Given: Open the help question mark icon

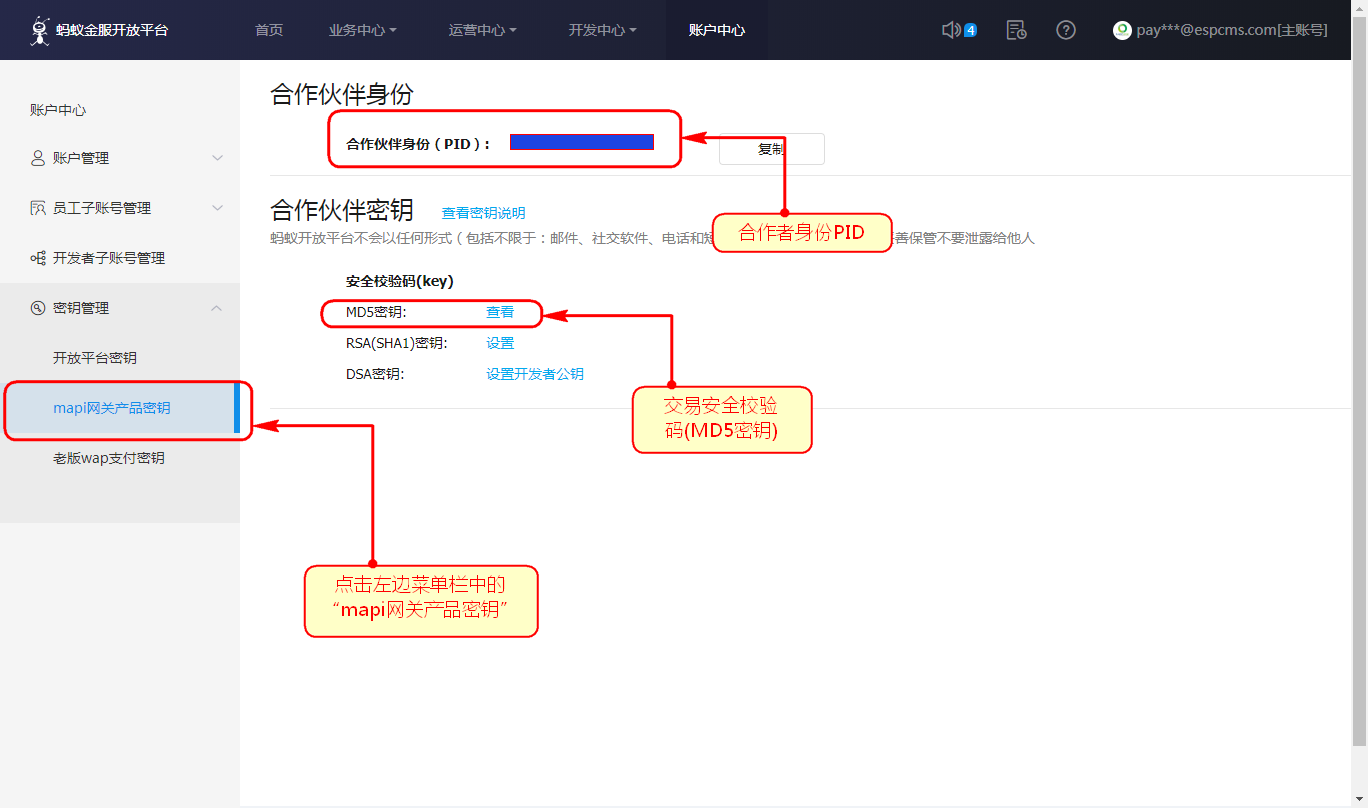Looking at the screenshot, I should tap(1066, 30).
